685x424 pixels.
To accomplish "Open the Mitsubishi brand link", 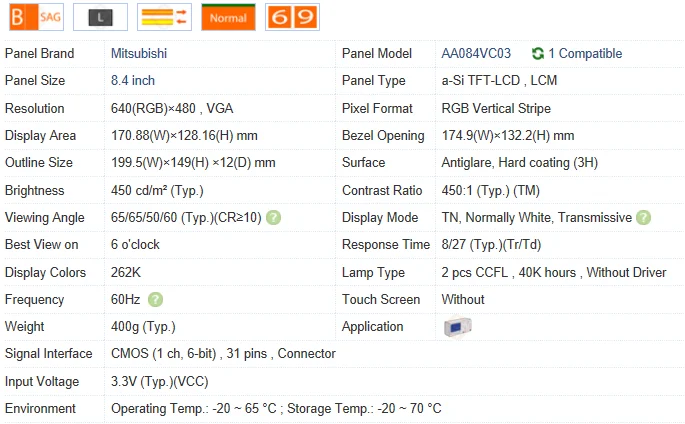I will click(139, 54).
